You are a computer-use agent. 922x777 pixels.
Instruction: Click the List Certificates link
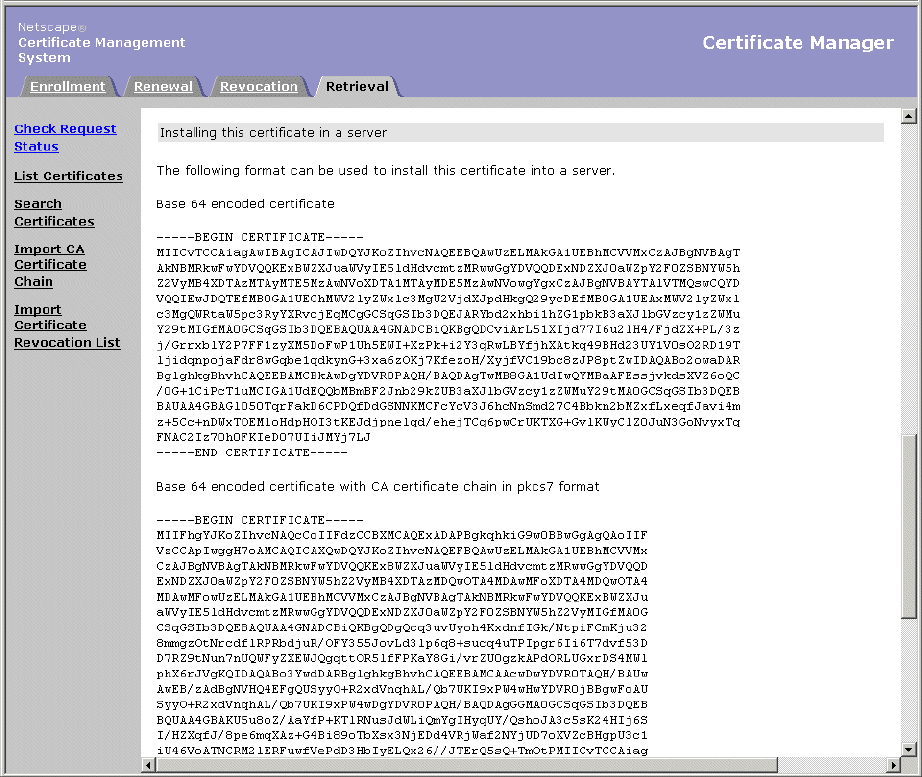tap(68, 176)
